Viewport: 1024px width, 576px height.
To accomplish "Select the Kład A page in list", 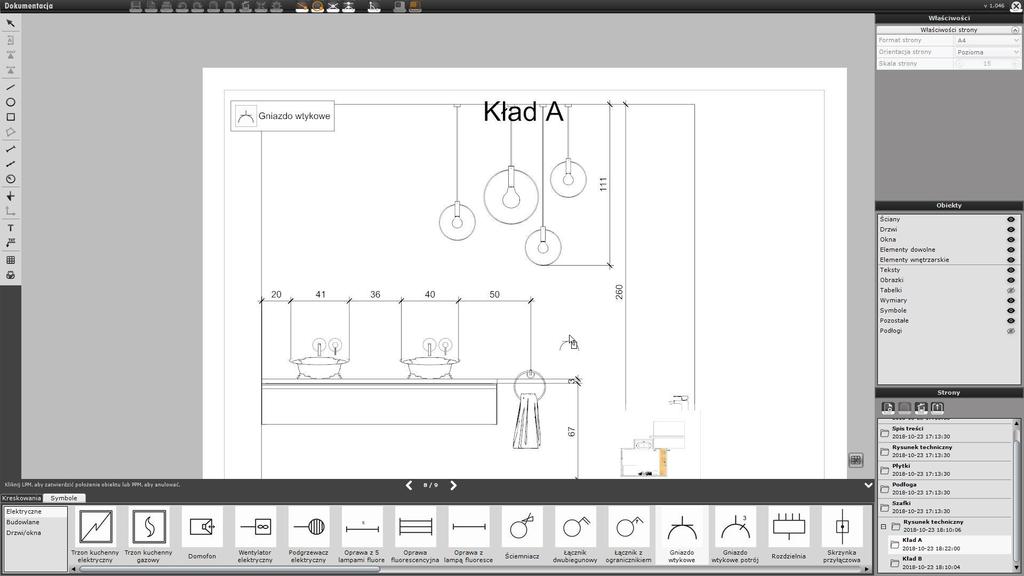I will pos(950,545).
